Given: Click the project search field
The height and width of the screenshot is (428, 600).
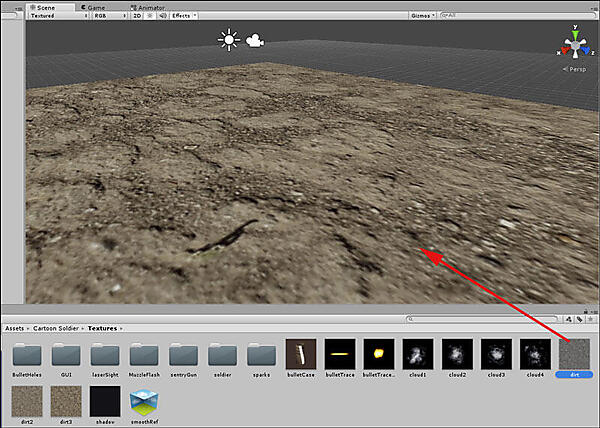Looking at the screenshot, I should tap(480, 318).
